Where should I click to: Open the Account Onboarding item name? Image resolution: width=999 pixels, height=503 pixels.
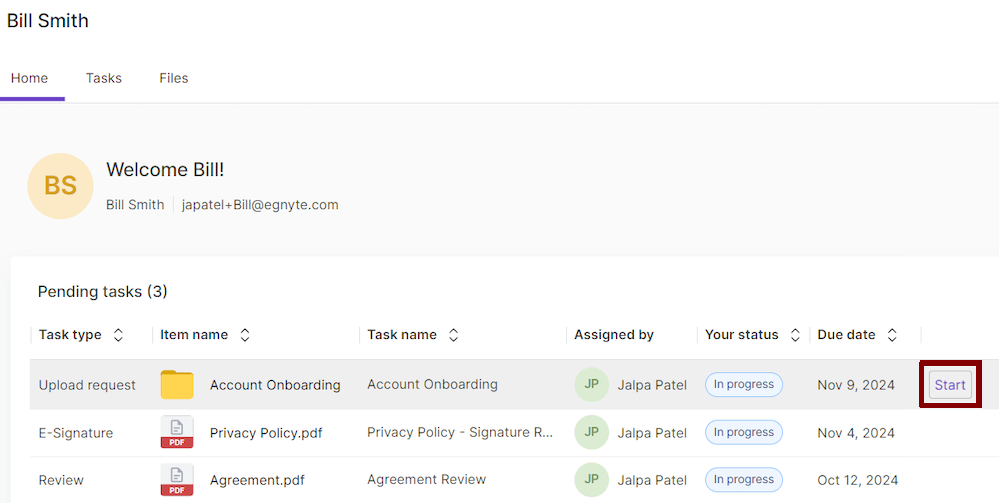tap(275, 385)
